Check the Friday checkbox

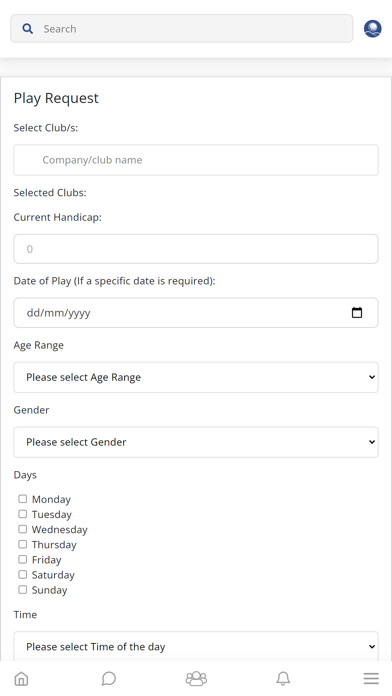click(23, 559)
